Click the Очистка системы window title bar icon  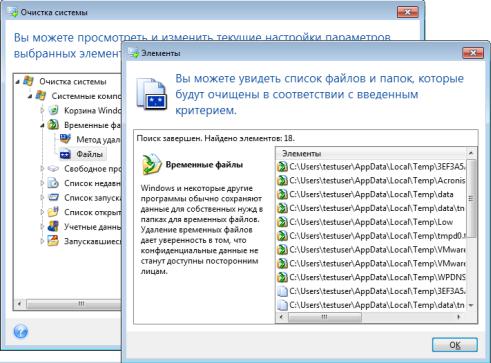[13, 12]
